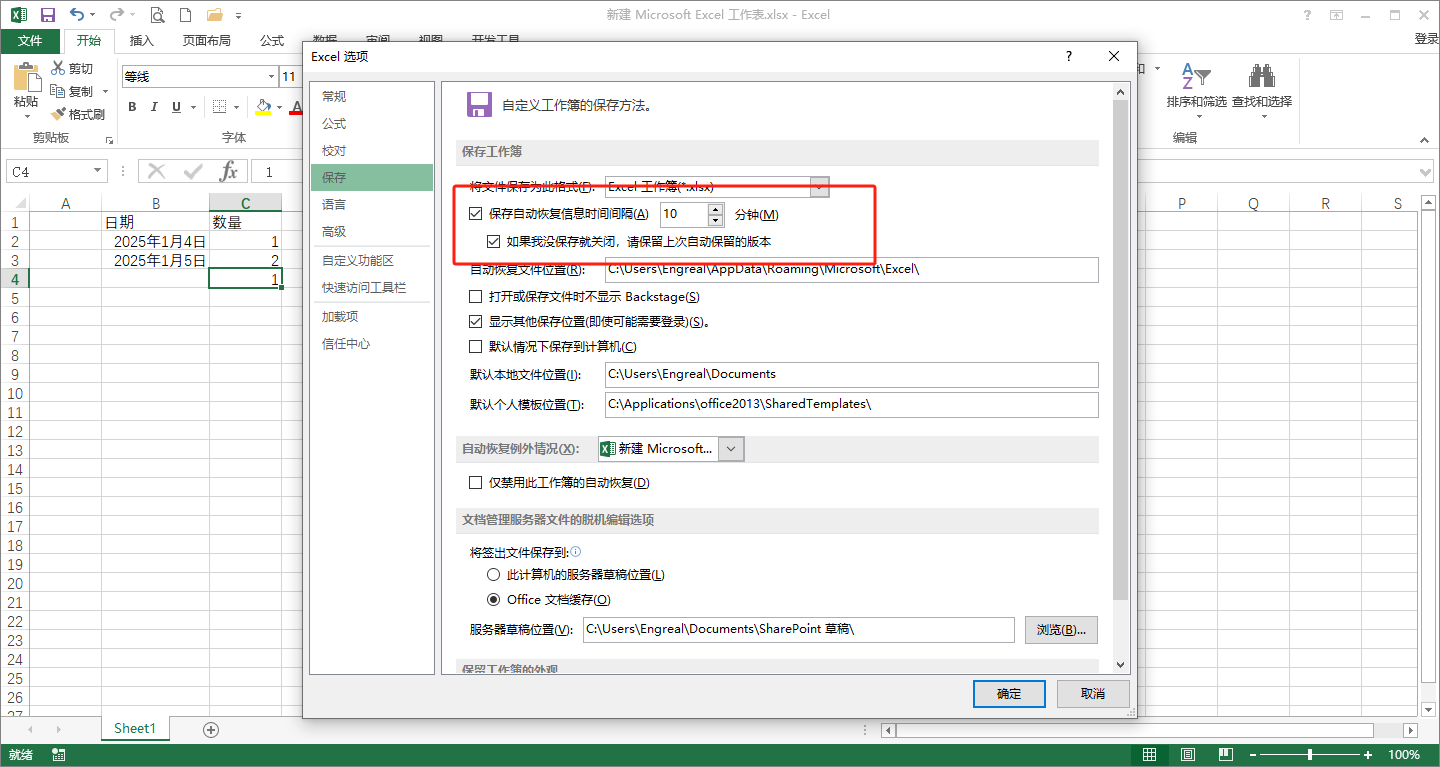Apply the yellow fill color bucket
Viewport: 1440px width, 767px height.
(x=263, y=106)
